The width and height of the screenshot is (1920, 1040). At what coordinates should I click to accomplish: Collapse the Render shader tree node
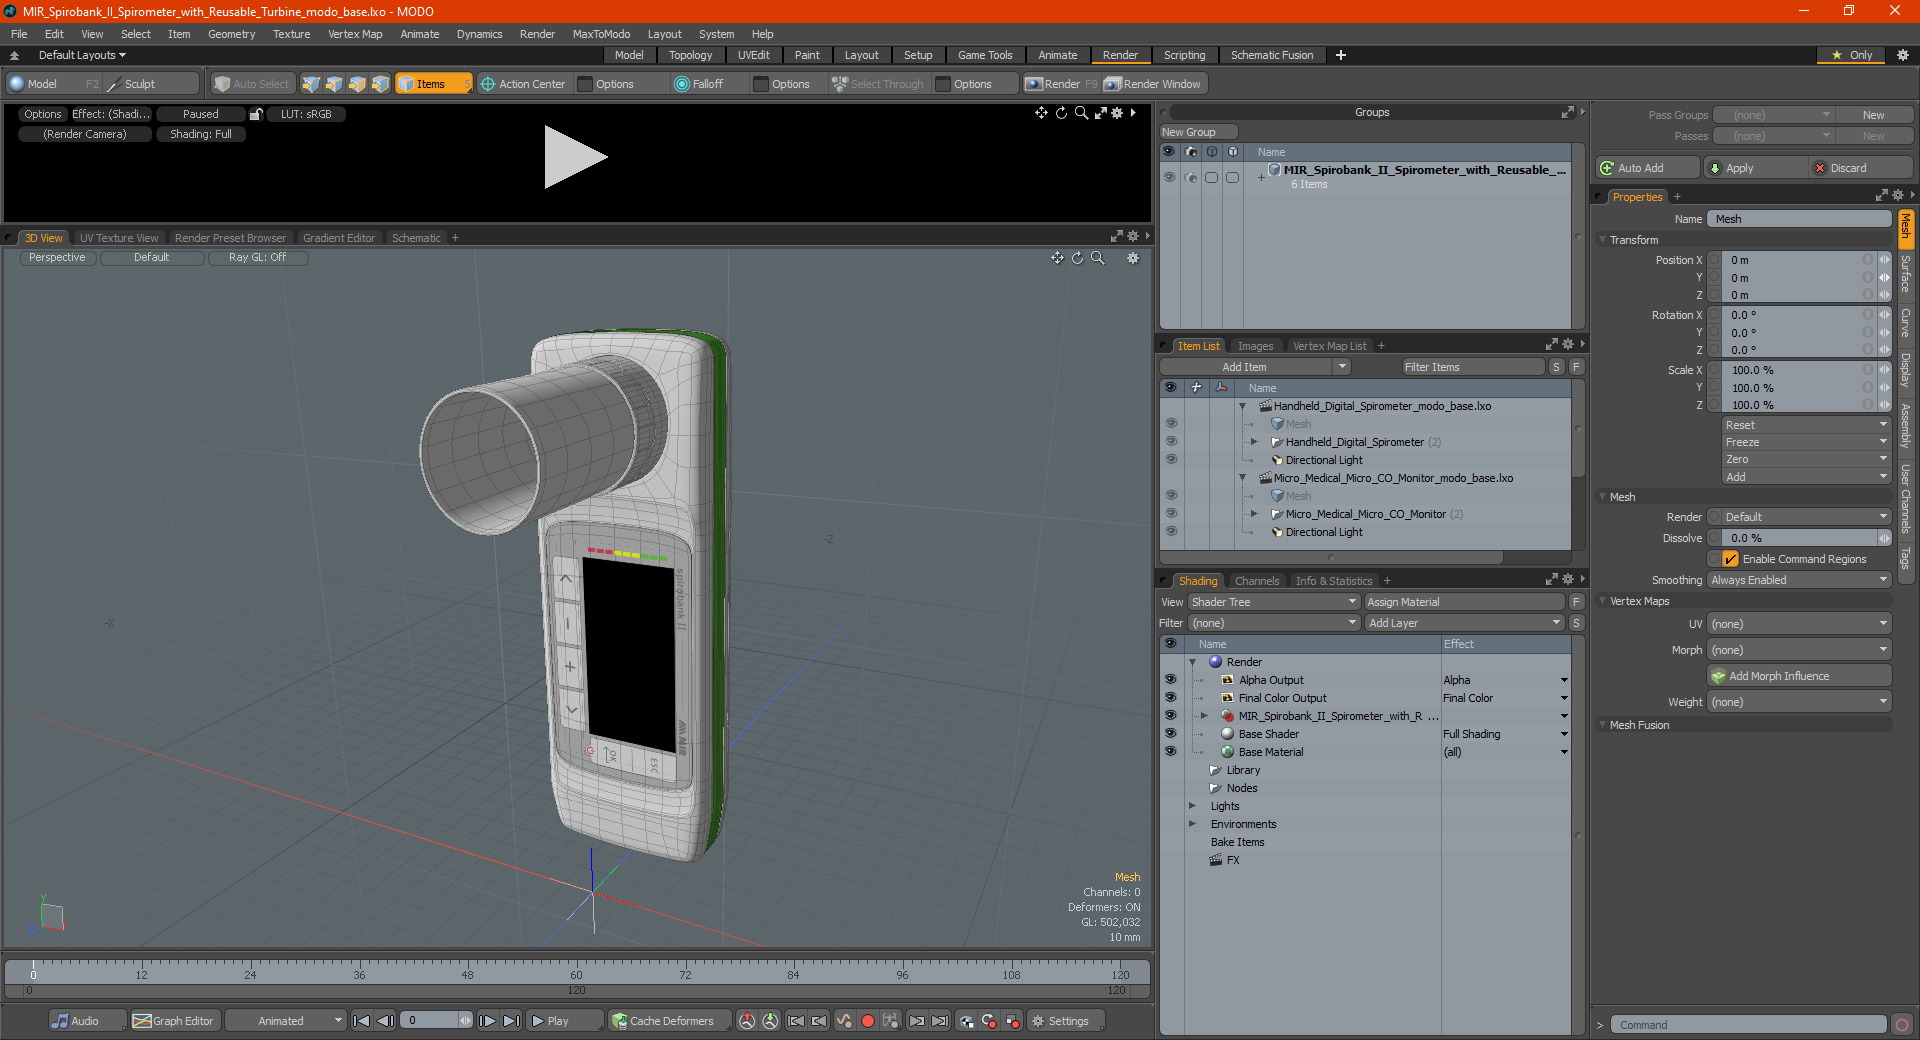point(1192,662)
